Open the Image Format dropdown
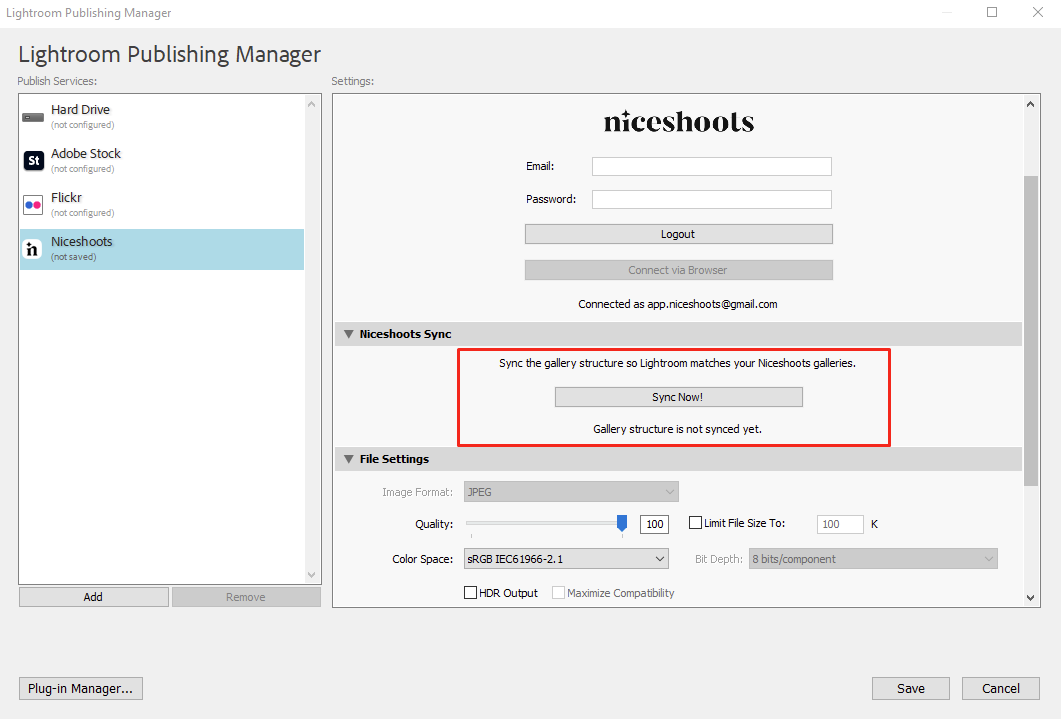Screen dimensions: 1061x719 click(x=571, y=492)
